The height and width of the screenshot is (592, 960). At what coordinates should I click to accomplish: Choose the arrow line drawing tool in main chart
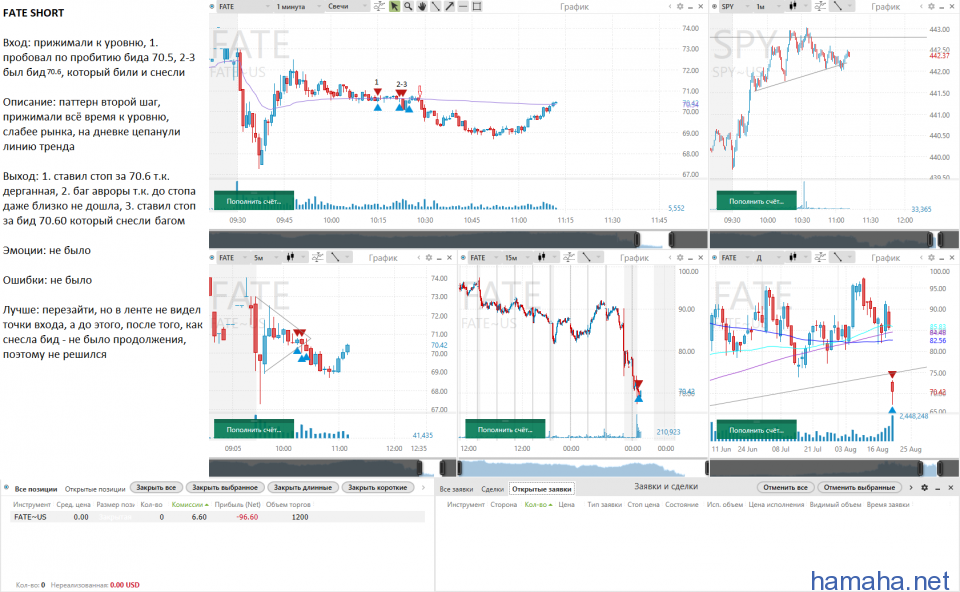coord(449,6)
